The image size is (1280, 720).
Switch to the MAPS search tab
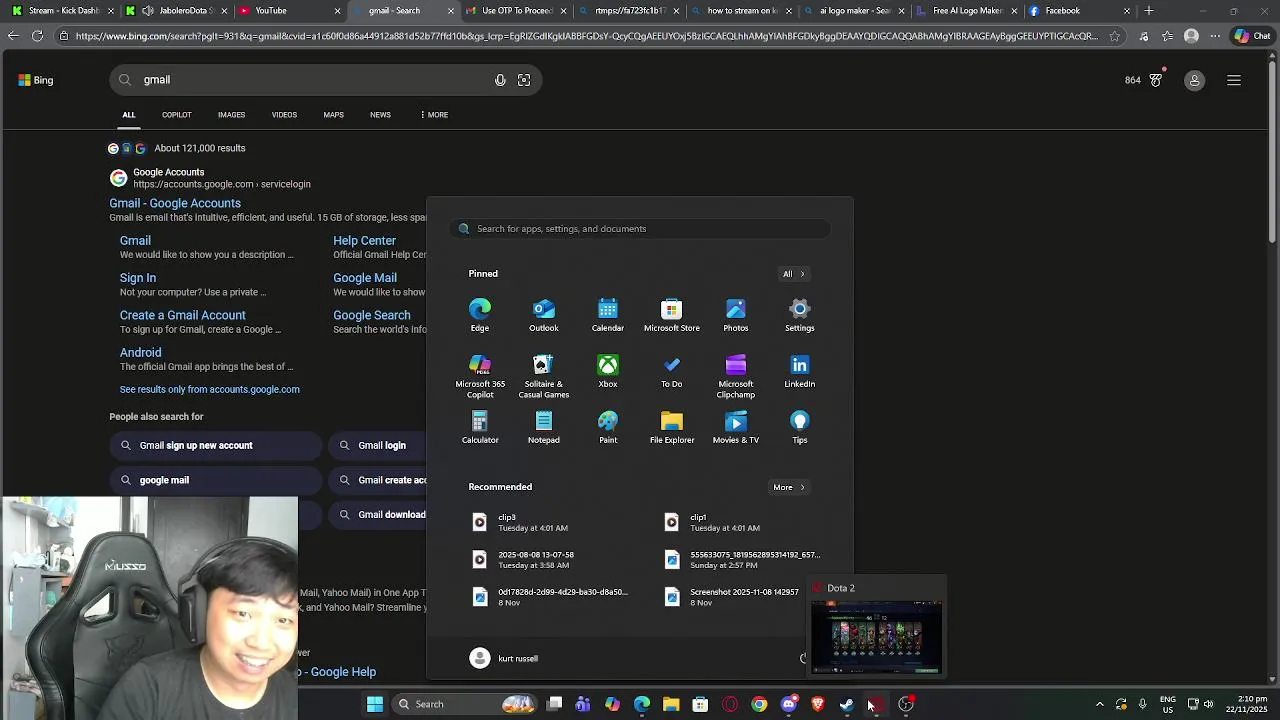(x=333, y=115)
